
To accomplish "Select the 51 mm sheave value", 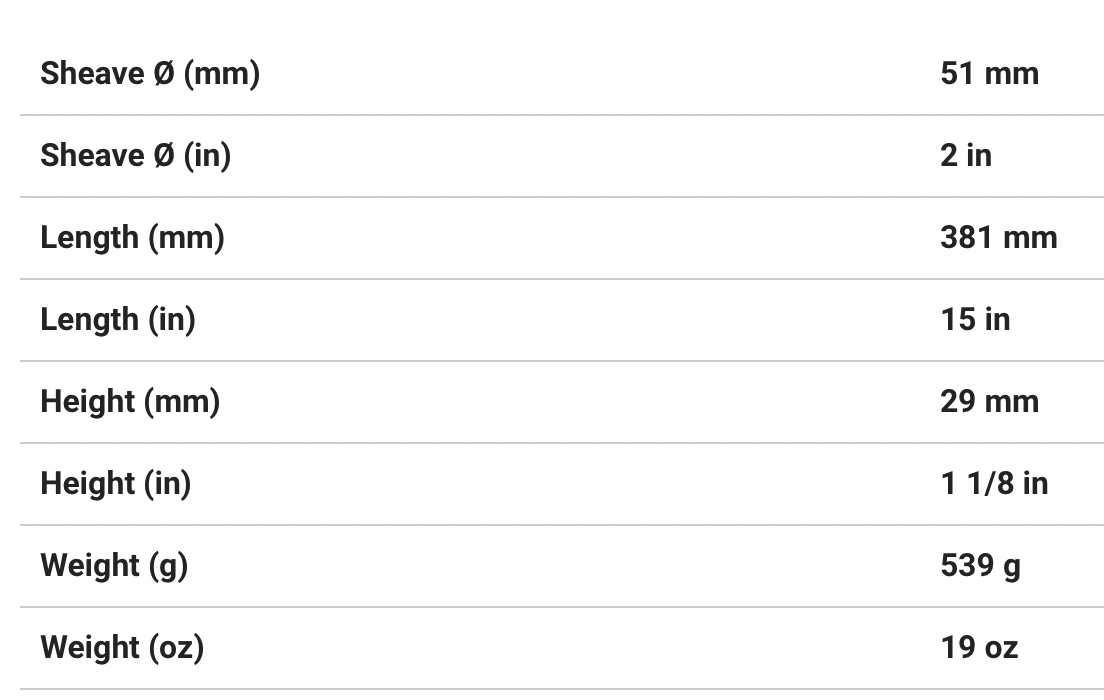I will click(x=989, y=74).
